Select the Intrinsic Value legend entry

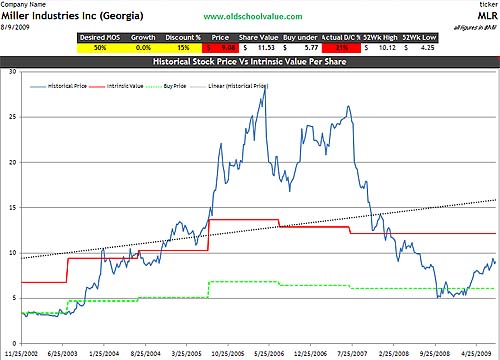pos(116,86)
